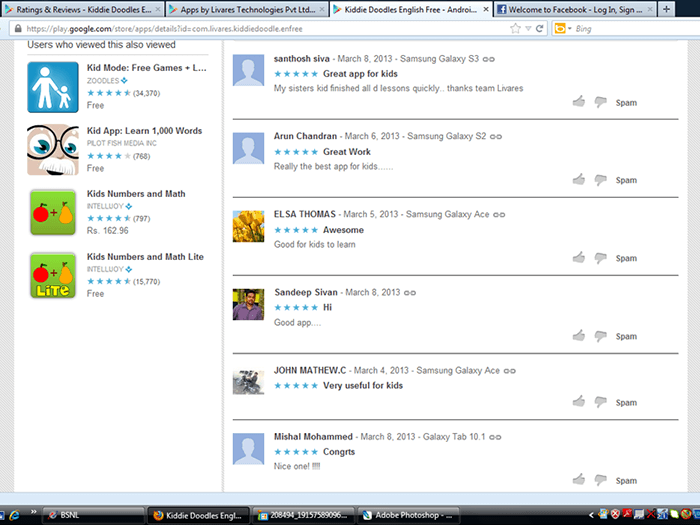
Task: Mark Mishal Mohammed's review as Spam
Action: [626, 481]
